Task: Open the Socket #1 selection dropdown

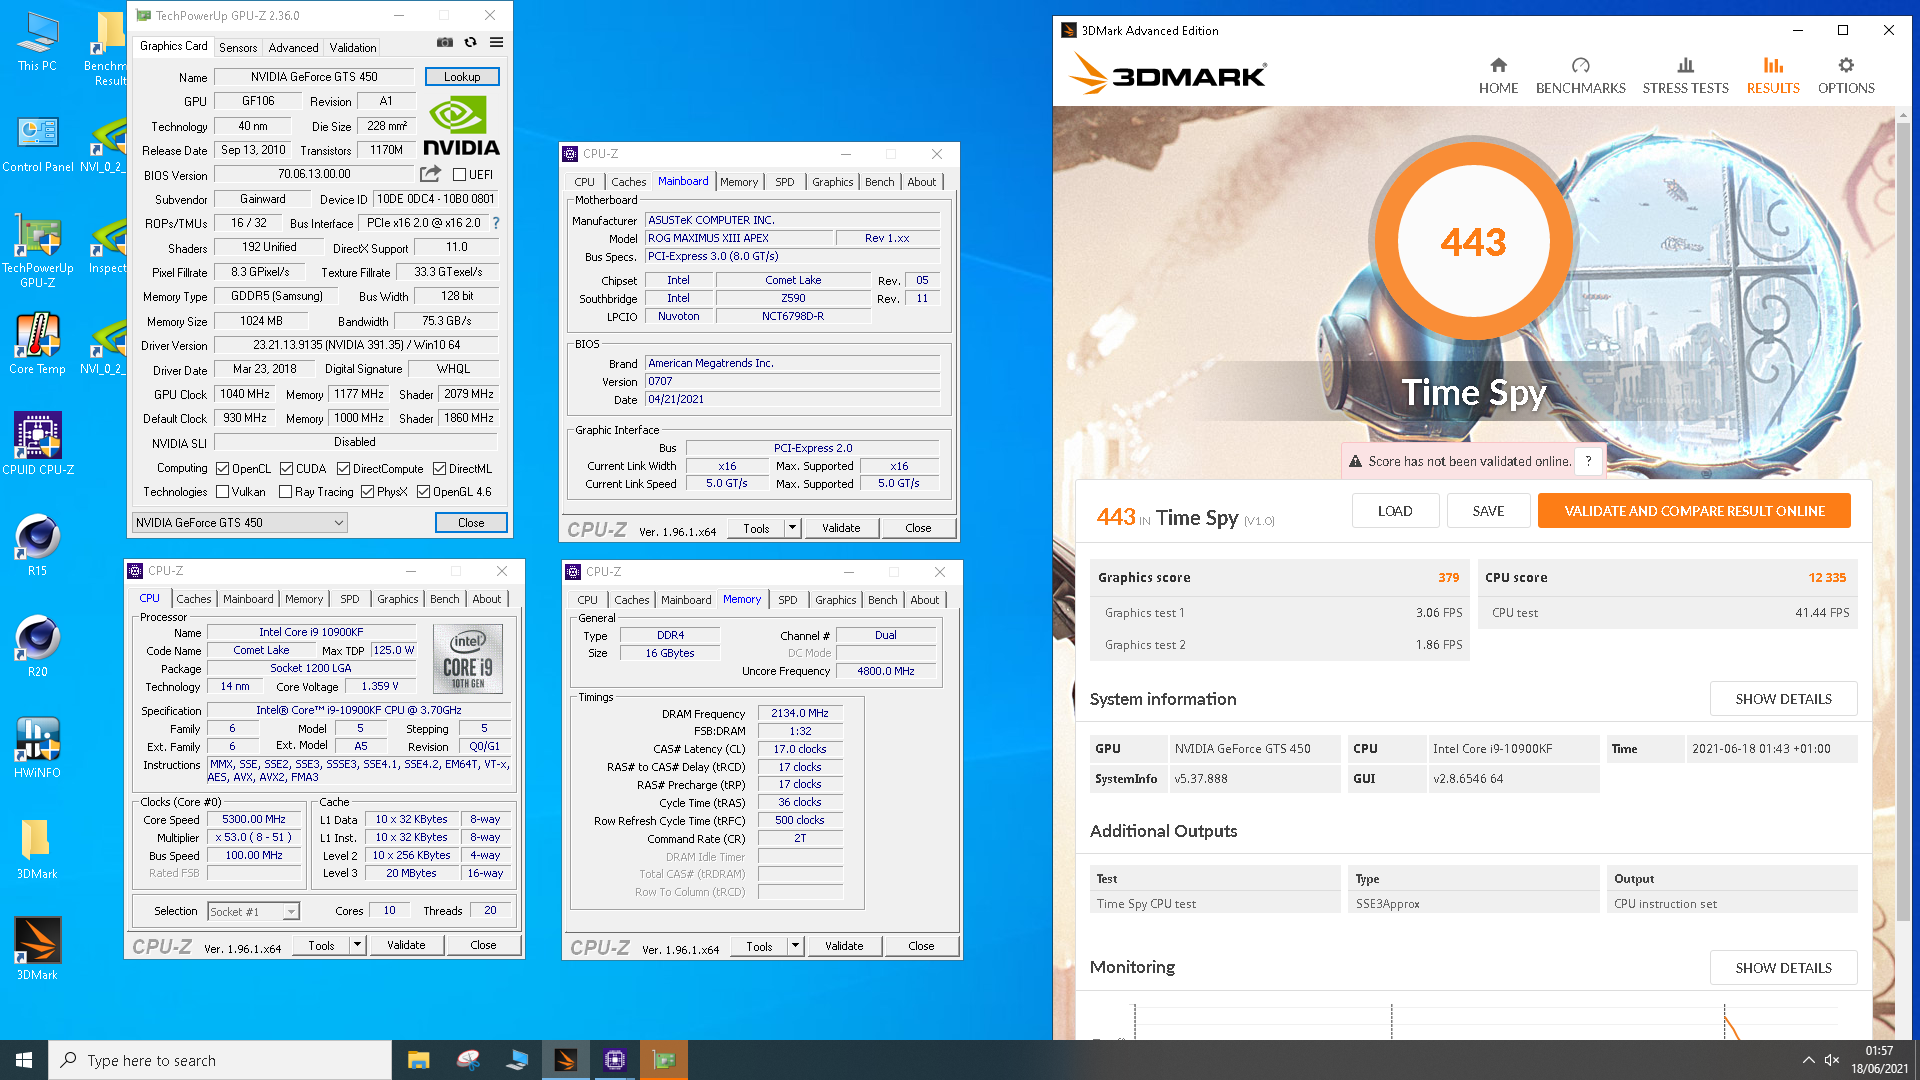Action: (253, 911)
